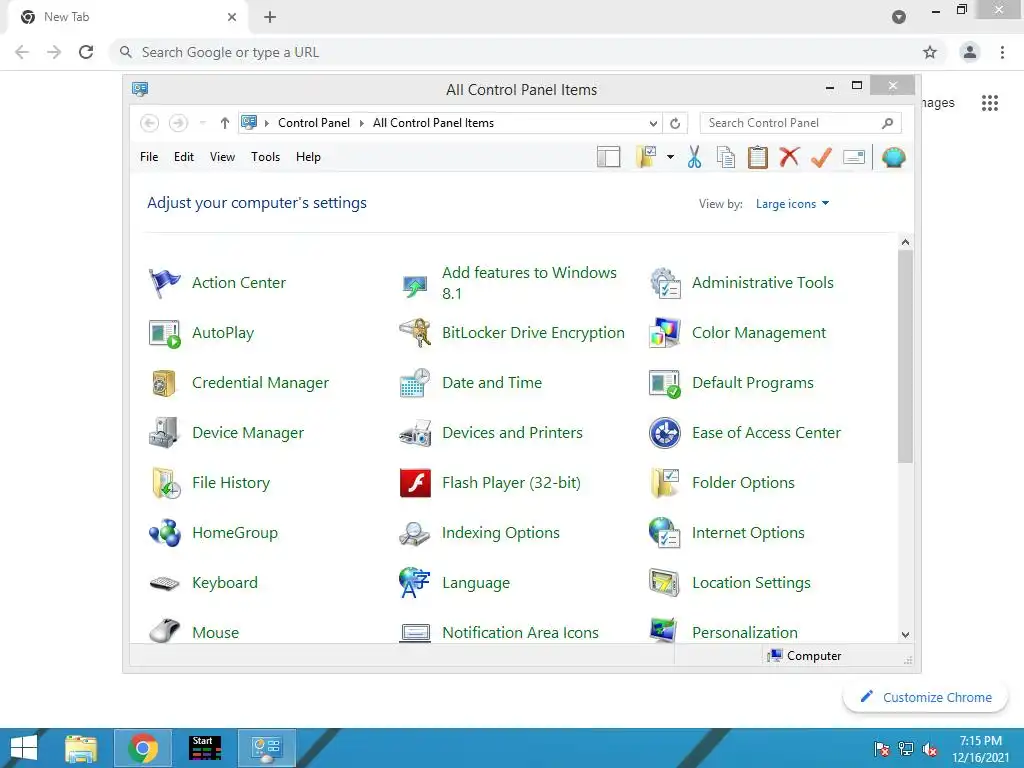Open the Default Programs icon
This screenshot has width=1024, height=768.
[x=665, y=383]
